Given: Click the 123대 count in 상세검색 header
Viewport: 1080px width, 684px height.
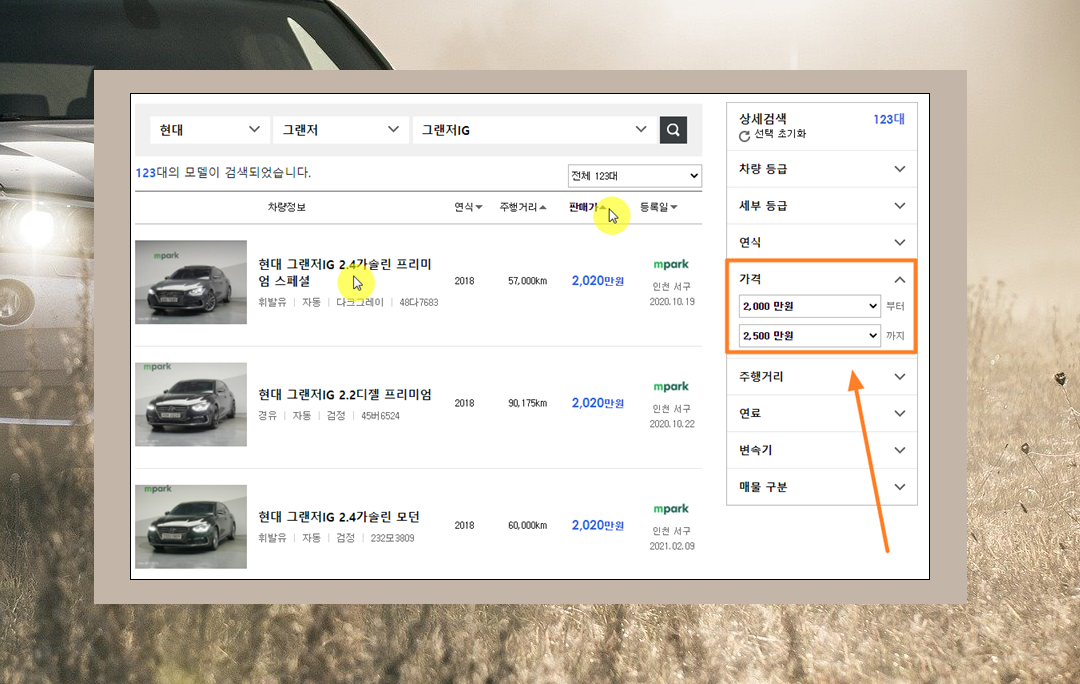Looking at the screenshot, I should point(889,119).
